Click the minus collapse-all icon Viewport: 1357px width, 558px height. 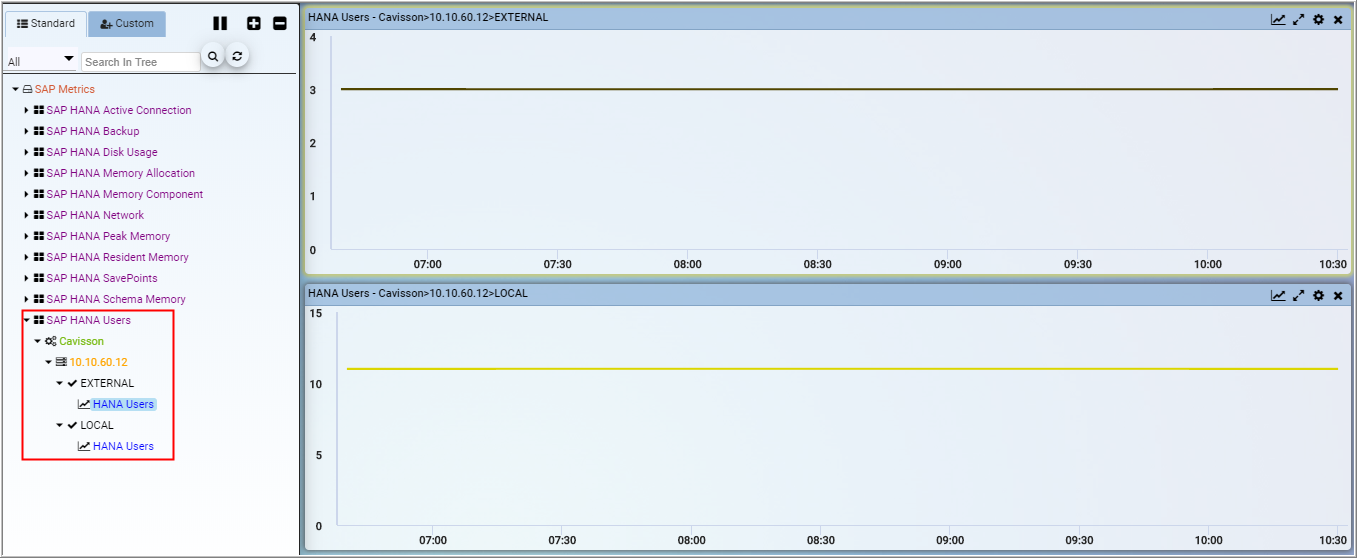280,23
